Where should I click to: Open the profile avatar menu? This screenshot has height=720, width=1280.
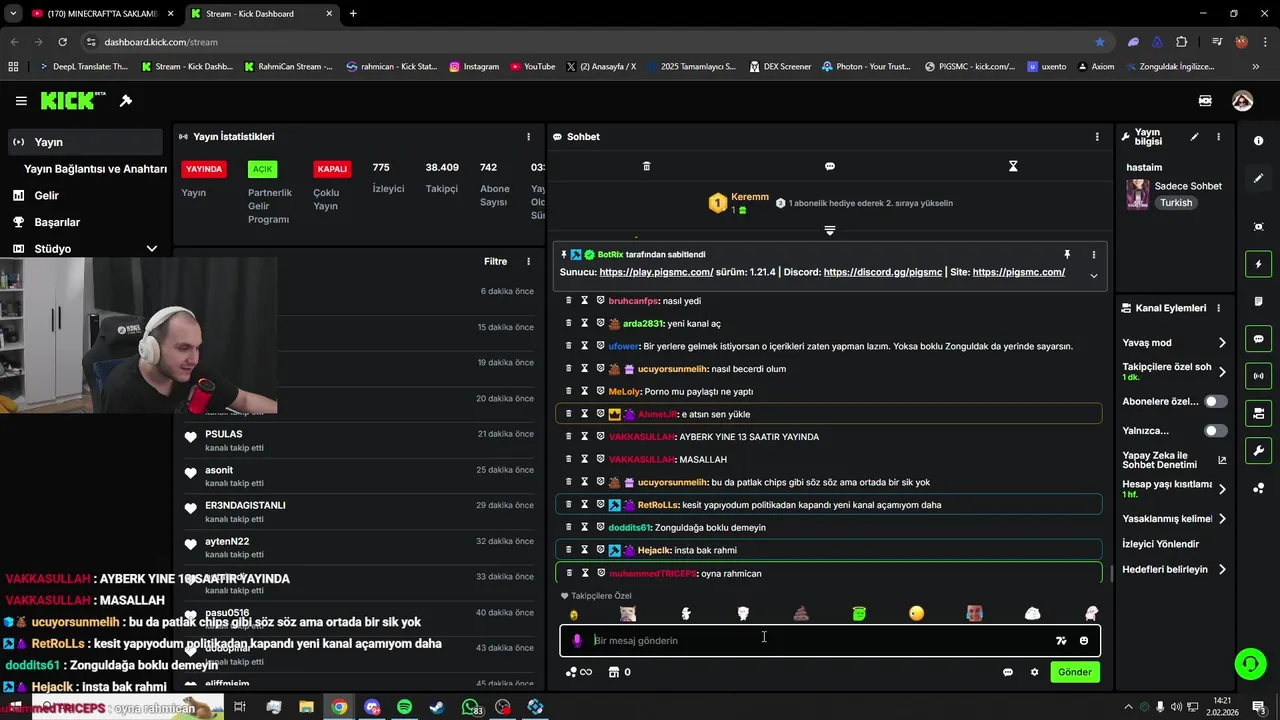[1242, 101]
